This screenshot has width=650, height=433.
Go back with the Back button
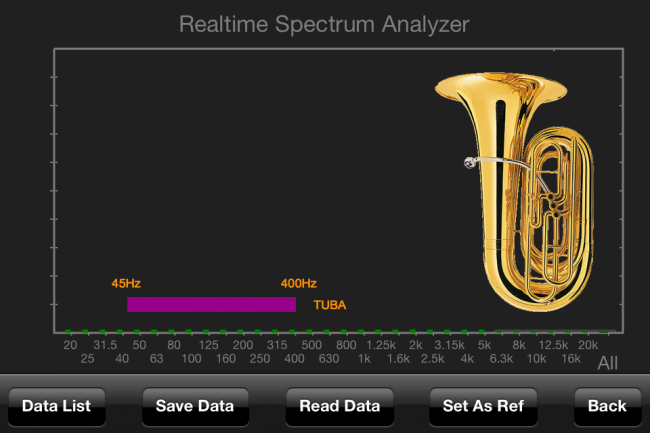(x=607, y=406)
